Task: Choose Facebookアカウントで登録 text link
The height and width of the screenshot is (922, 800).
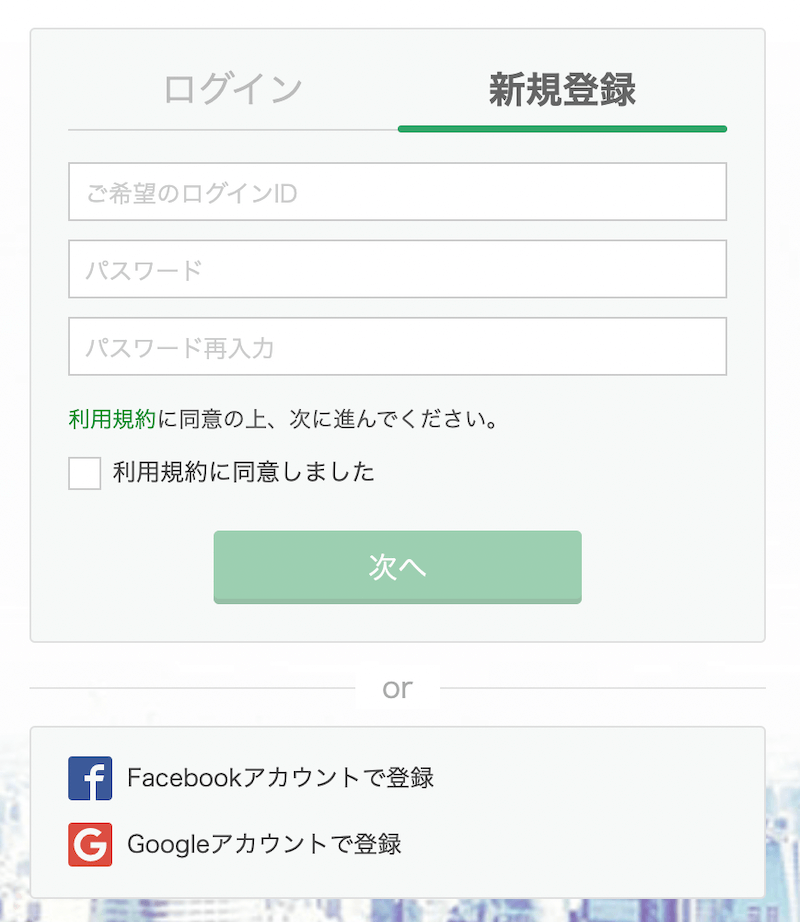Action: (280, 778)
